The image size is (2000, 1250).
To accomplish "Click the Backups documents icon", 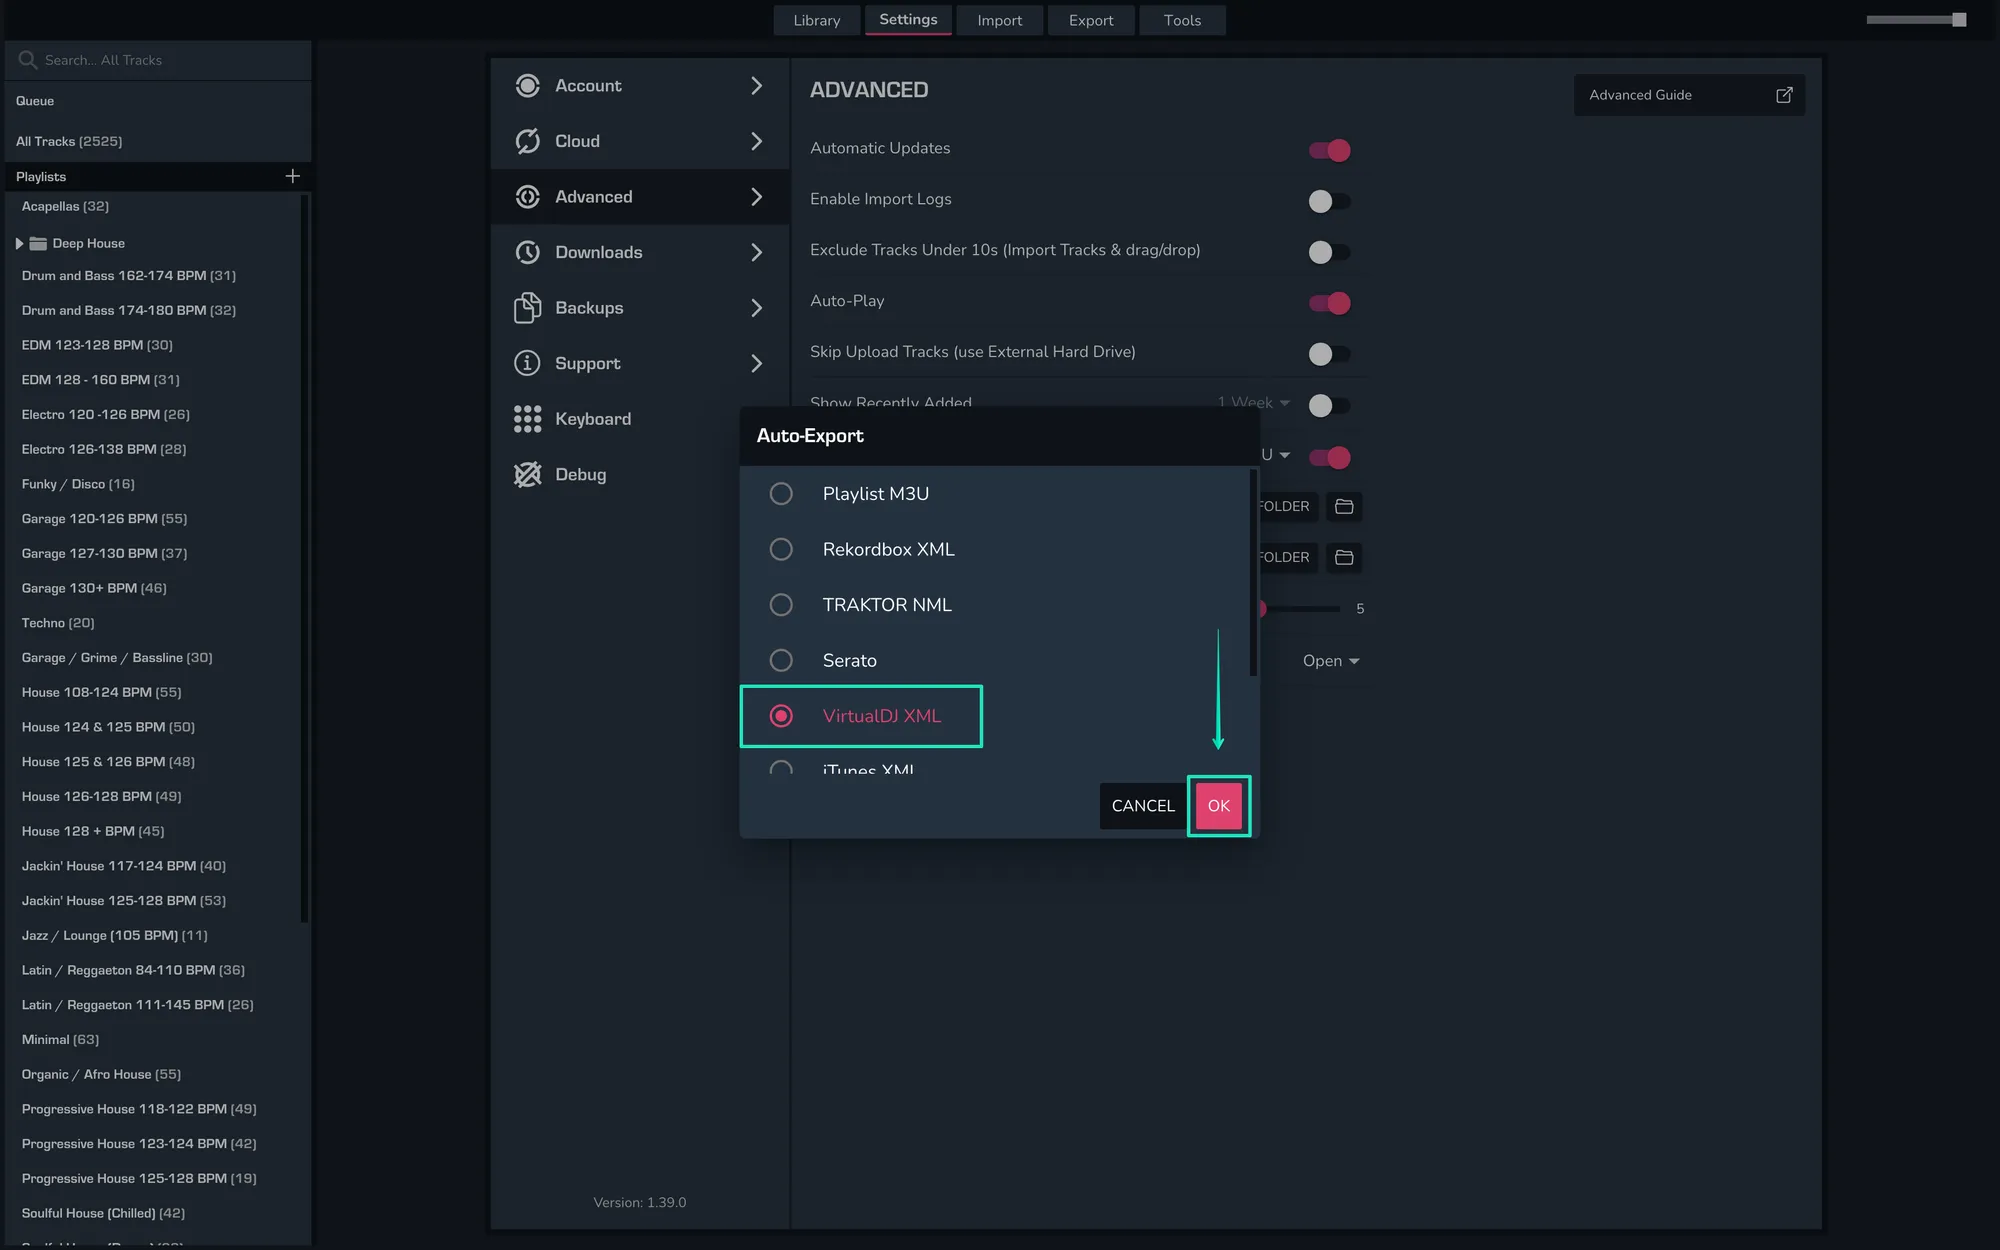I will [x=527, y=308].
